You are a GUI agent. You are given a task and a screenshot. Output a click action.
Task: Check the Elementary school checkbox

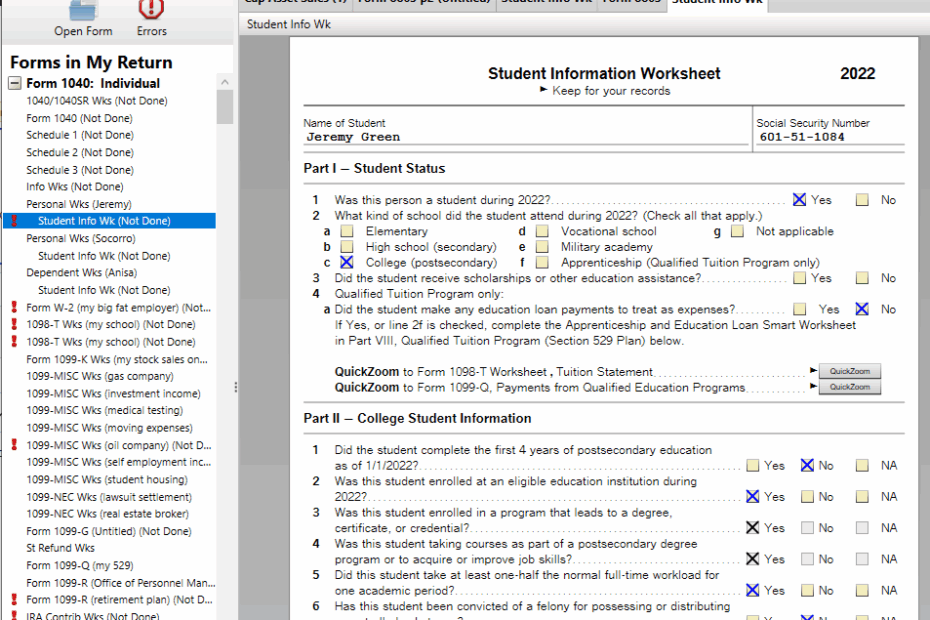tap(346, 231)
